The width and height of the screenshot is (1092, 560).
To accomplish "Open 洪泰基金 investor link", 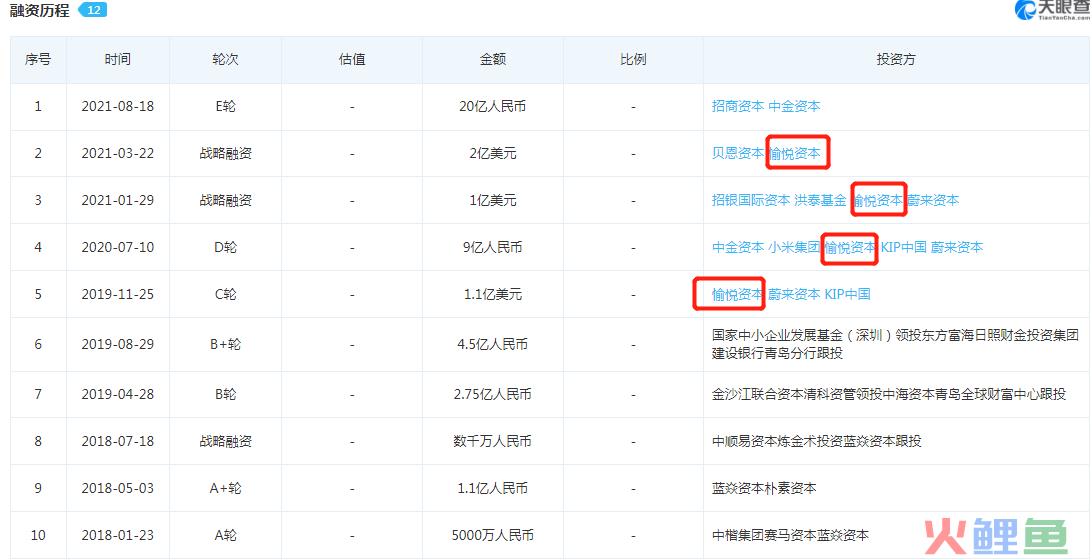I will (x=820, y=201).
